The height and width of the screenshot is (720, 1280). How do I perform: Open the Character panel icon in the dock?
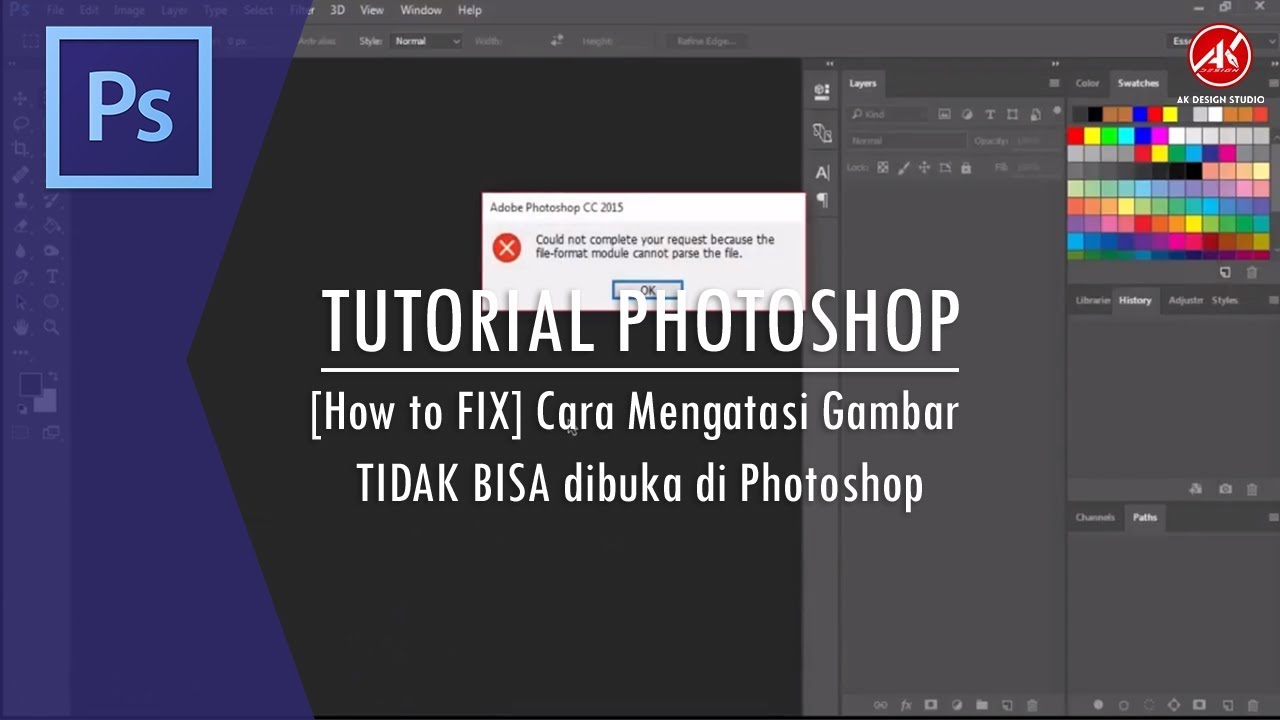822,172
